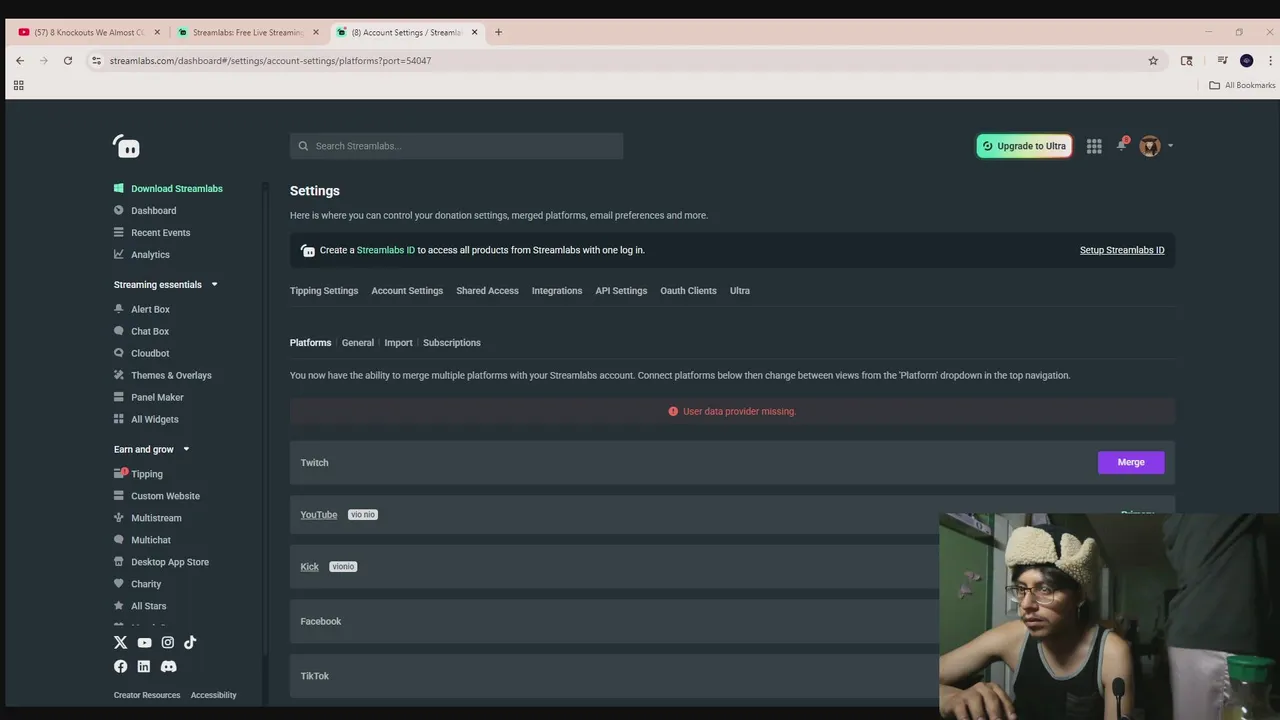
Task: Switch to the Oauth Clients tab
Action: pos(688,291)
